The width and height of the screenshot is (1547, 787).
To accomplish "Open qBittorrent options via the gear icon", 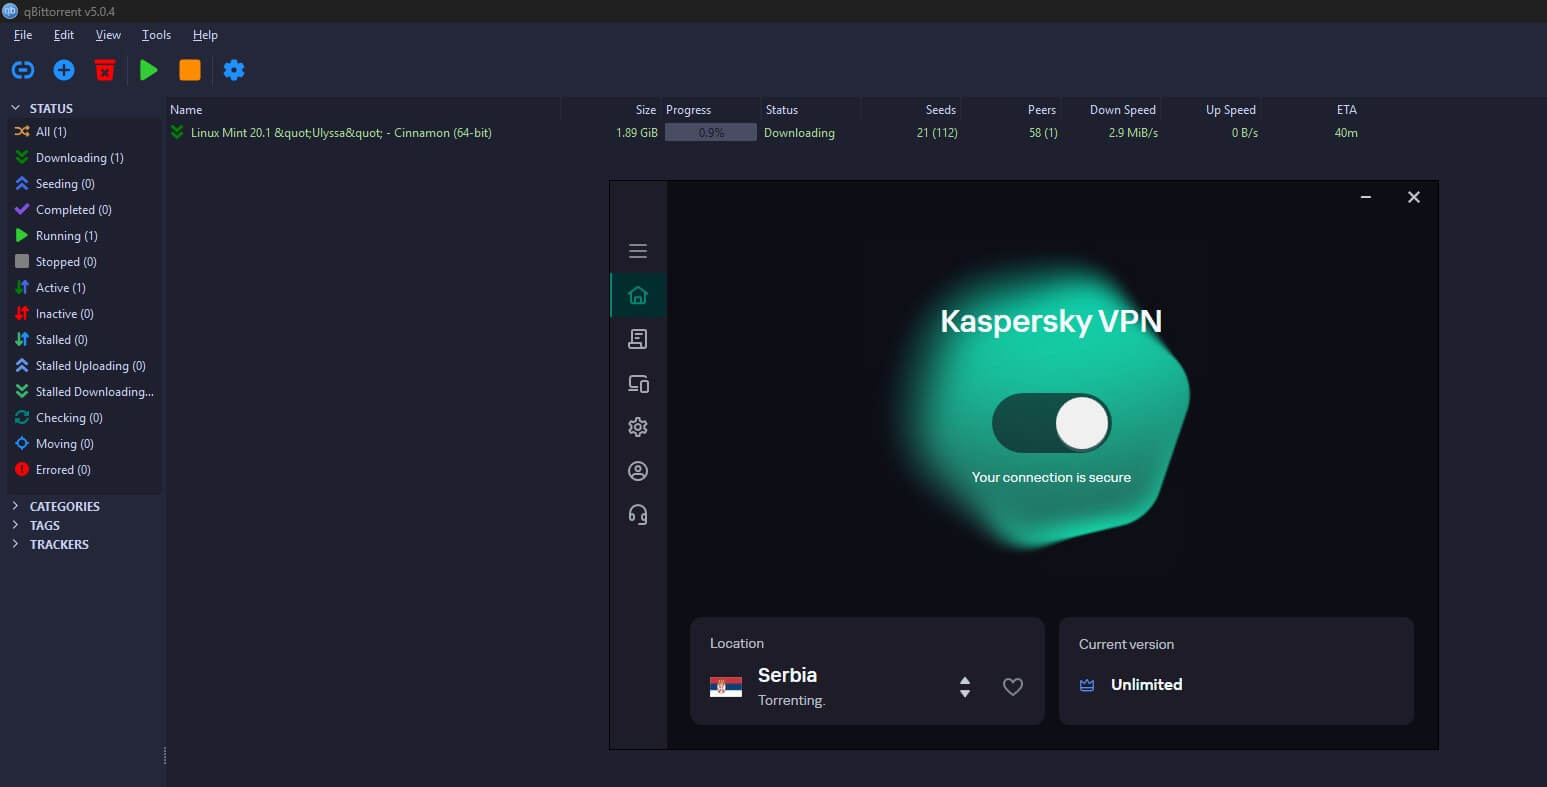I will (234, 70).
